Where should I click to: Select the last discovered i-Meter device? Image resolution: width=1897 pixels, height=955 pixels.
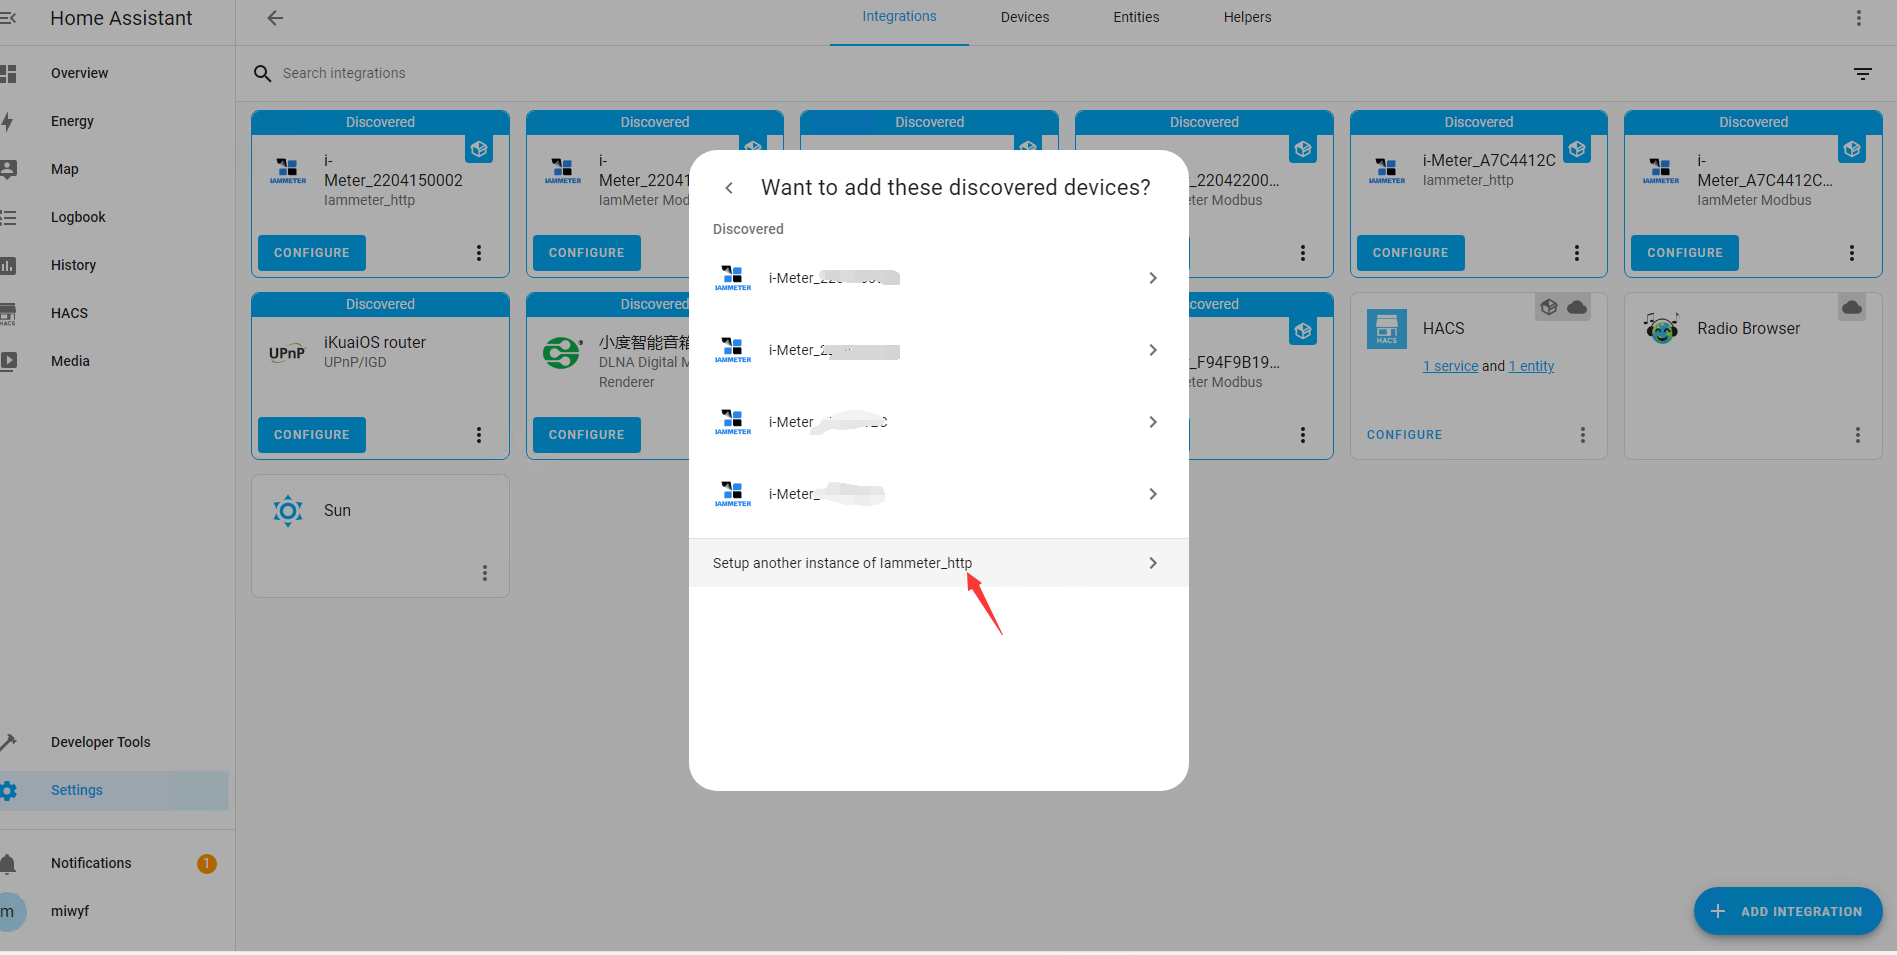937,494
